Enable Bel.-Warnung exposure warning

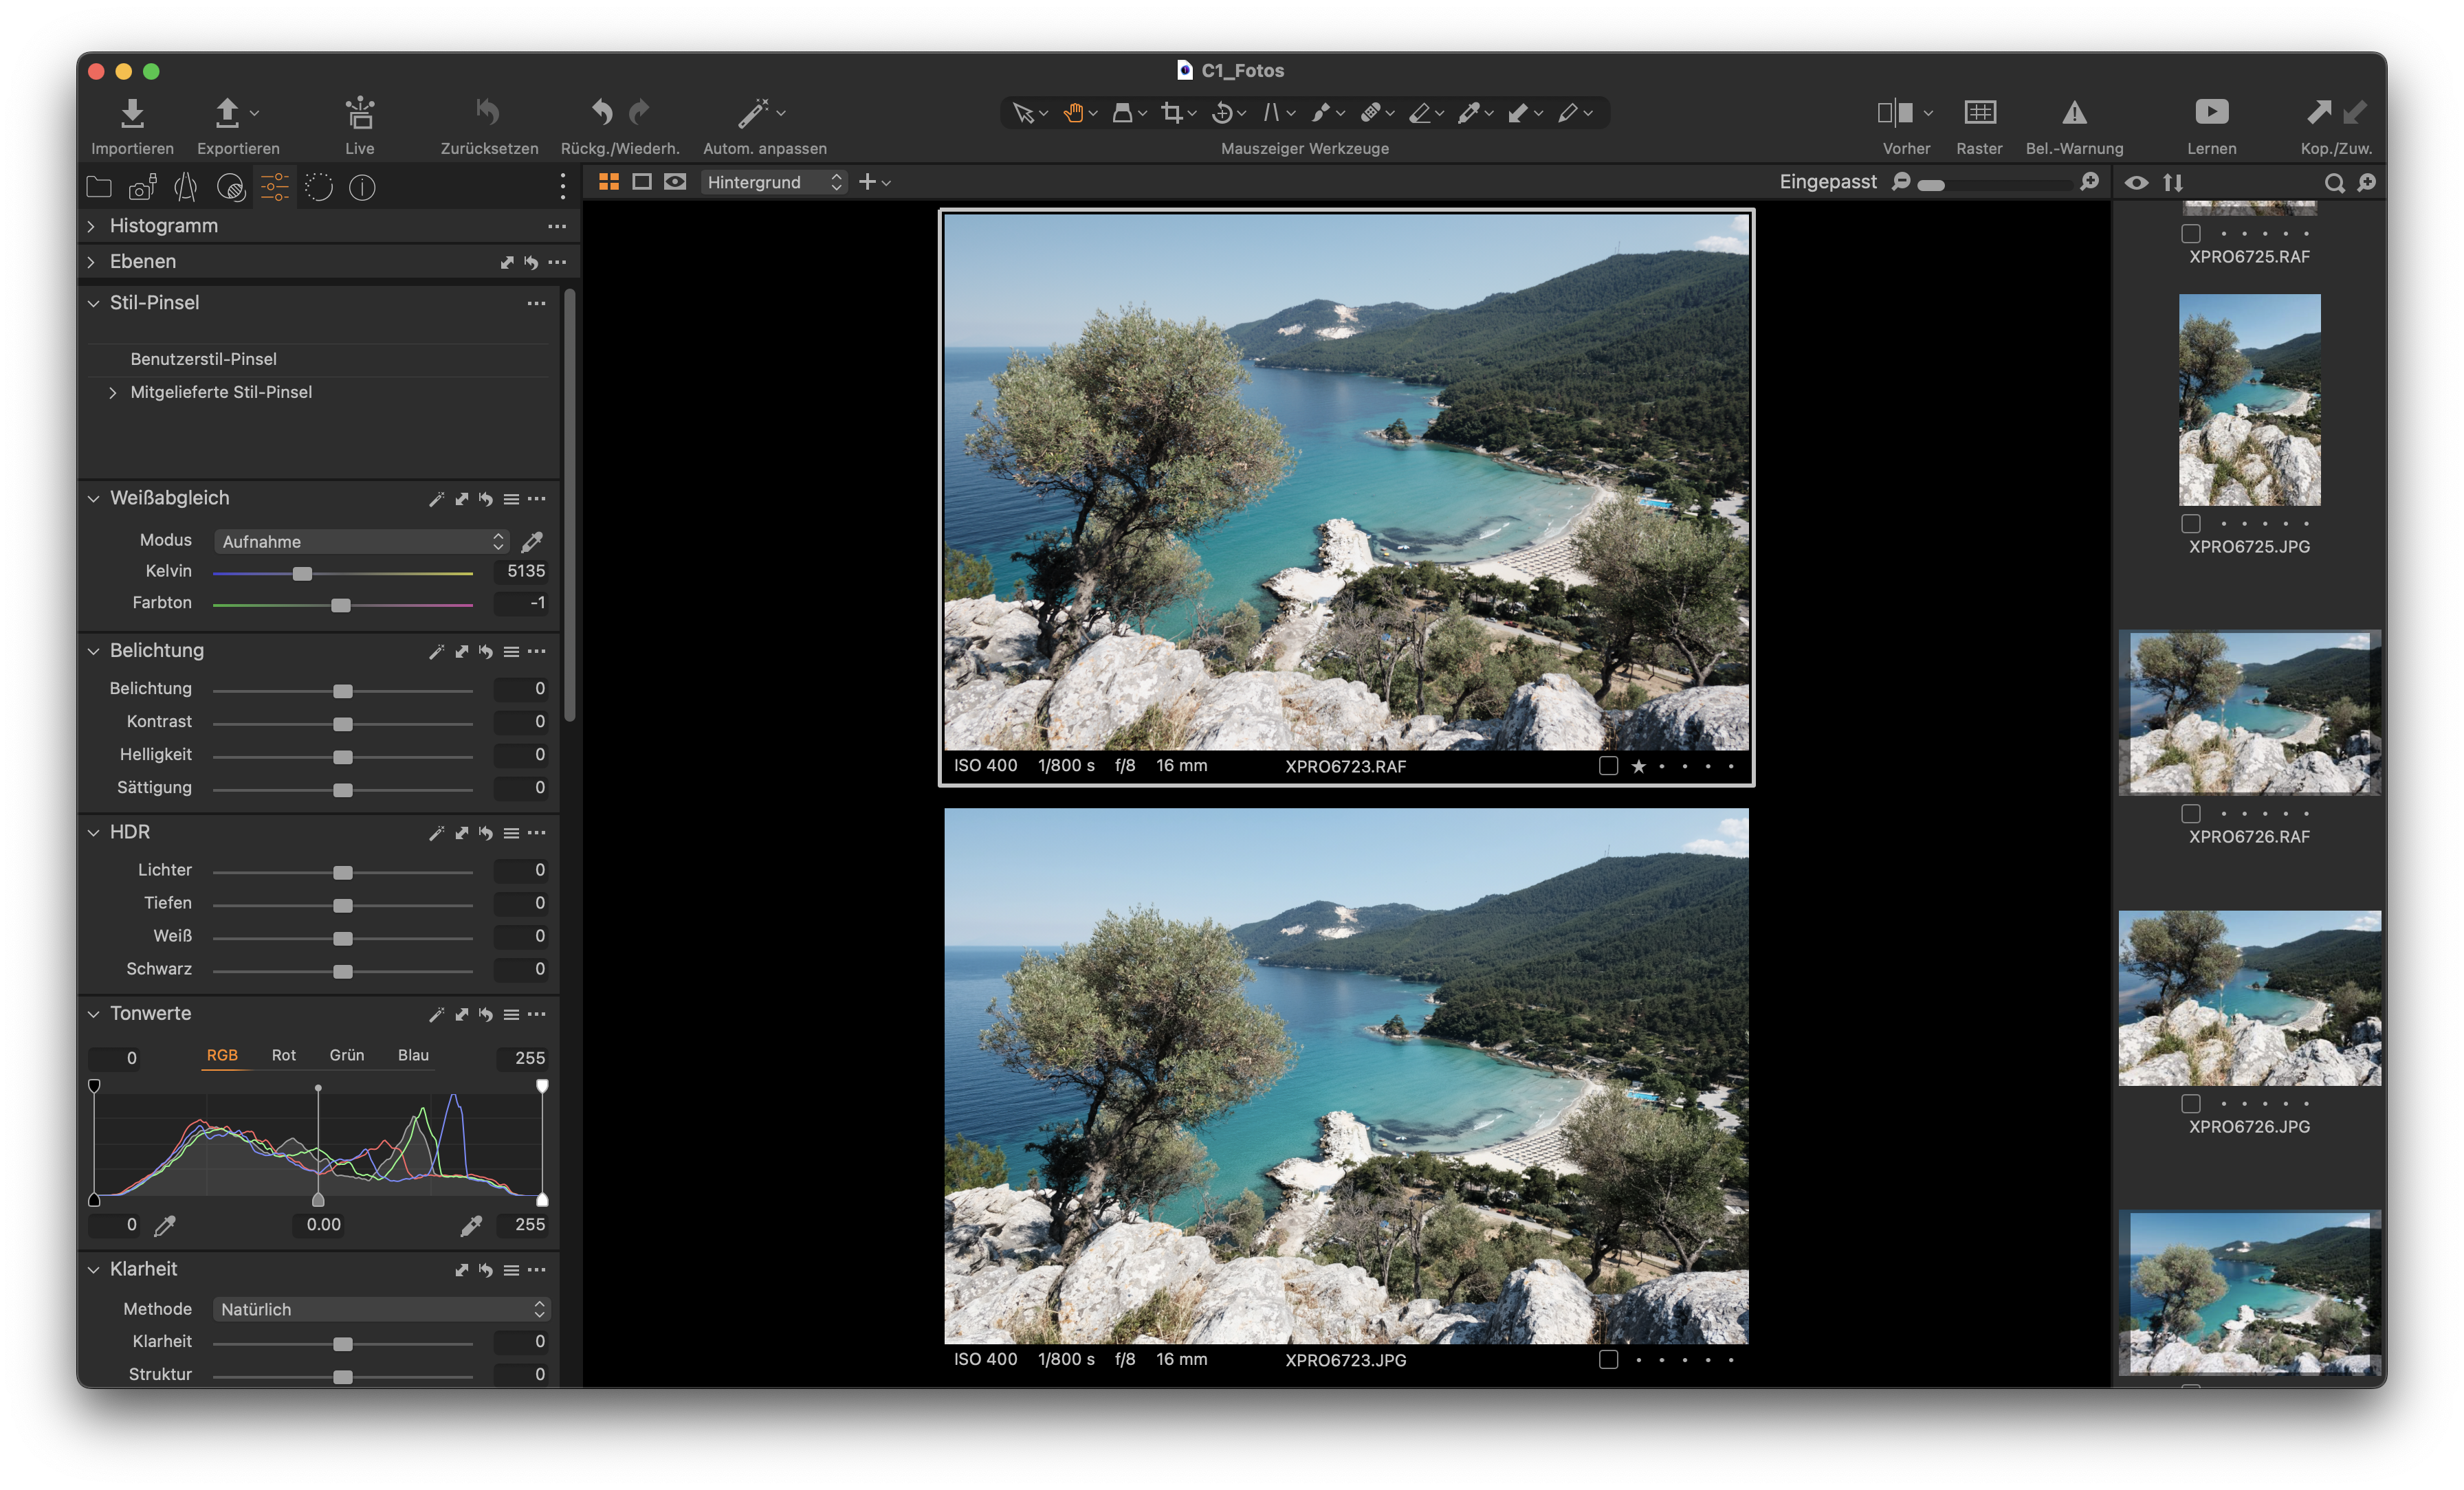(2074, 113)
